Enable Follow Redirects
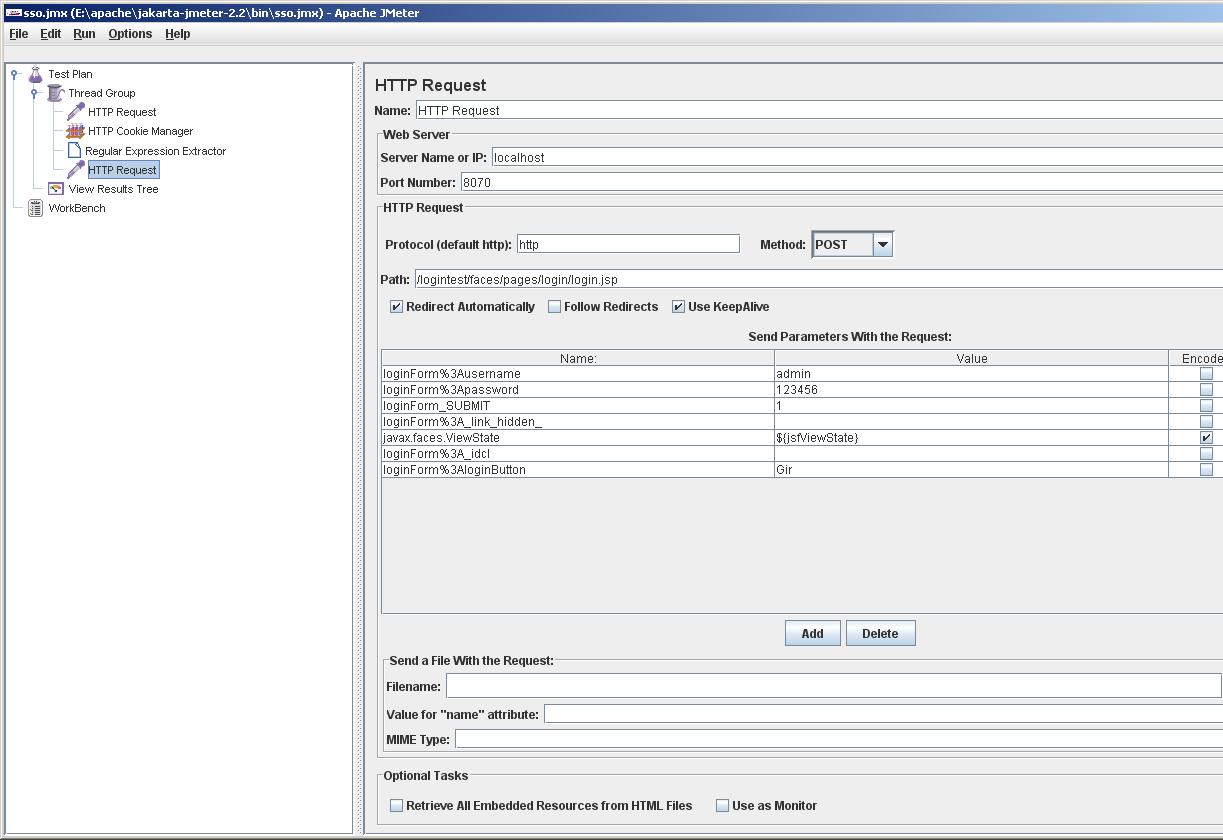This screenshot has height=840, width=1223. 554,306
